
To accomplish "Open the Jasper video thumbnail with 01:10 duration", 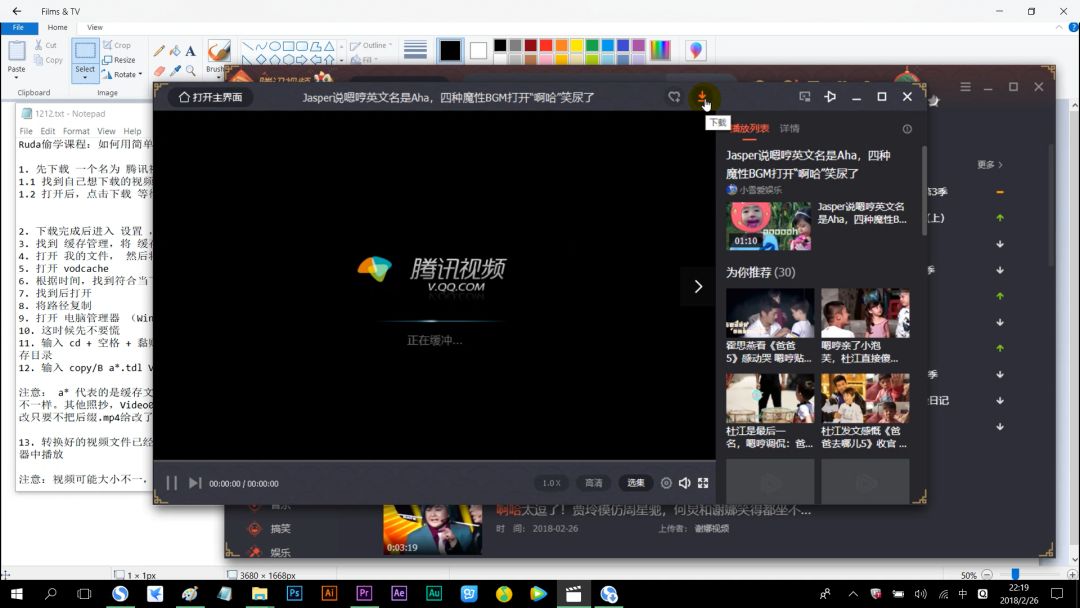I will pyautogui.click(x=769, y=226).
